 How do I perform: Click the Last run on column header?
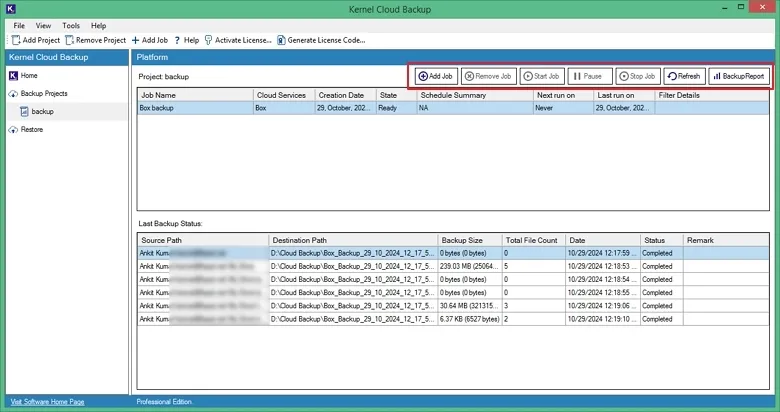pyautogui.click(x=624, y=95)
